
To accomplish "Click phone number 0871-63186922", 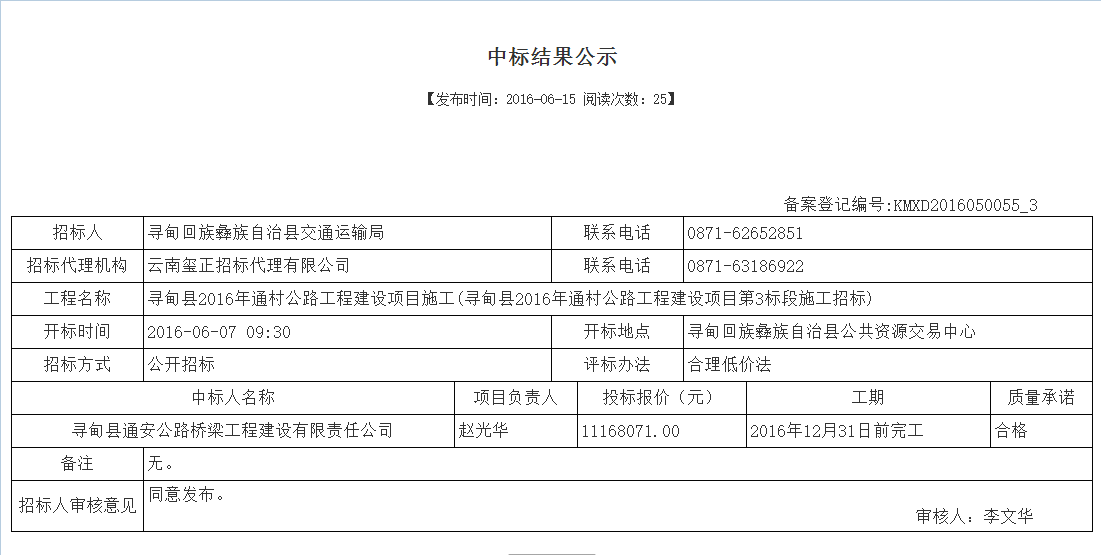I will pos(746,266).
